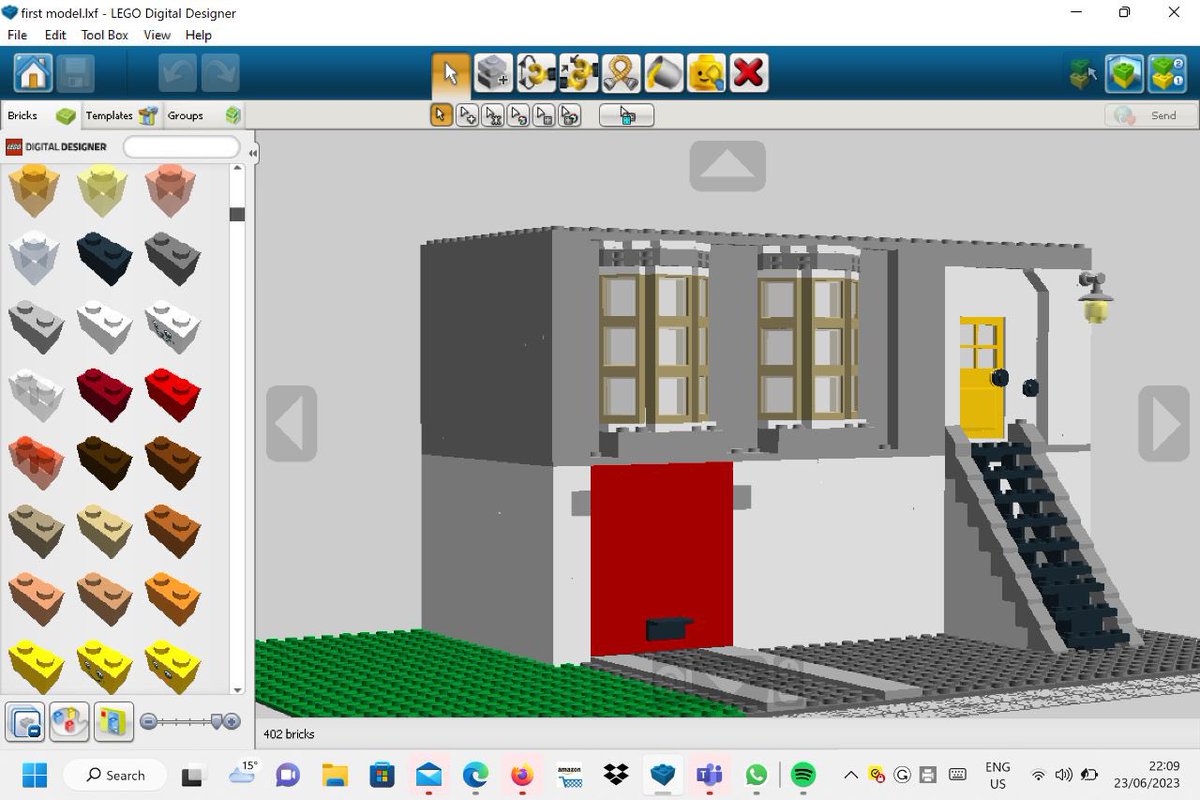
Task: Rotate camera view upward arrow
Action: 727,166
